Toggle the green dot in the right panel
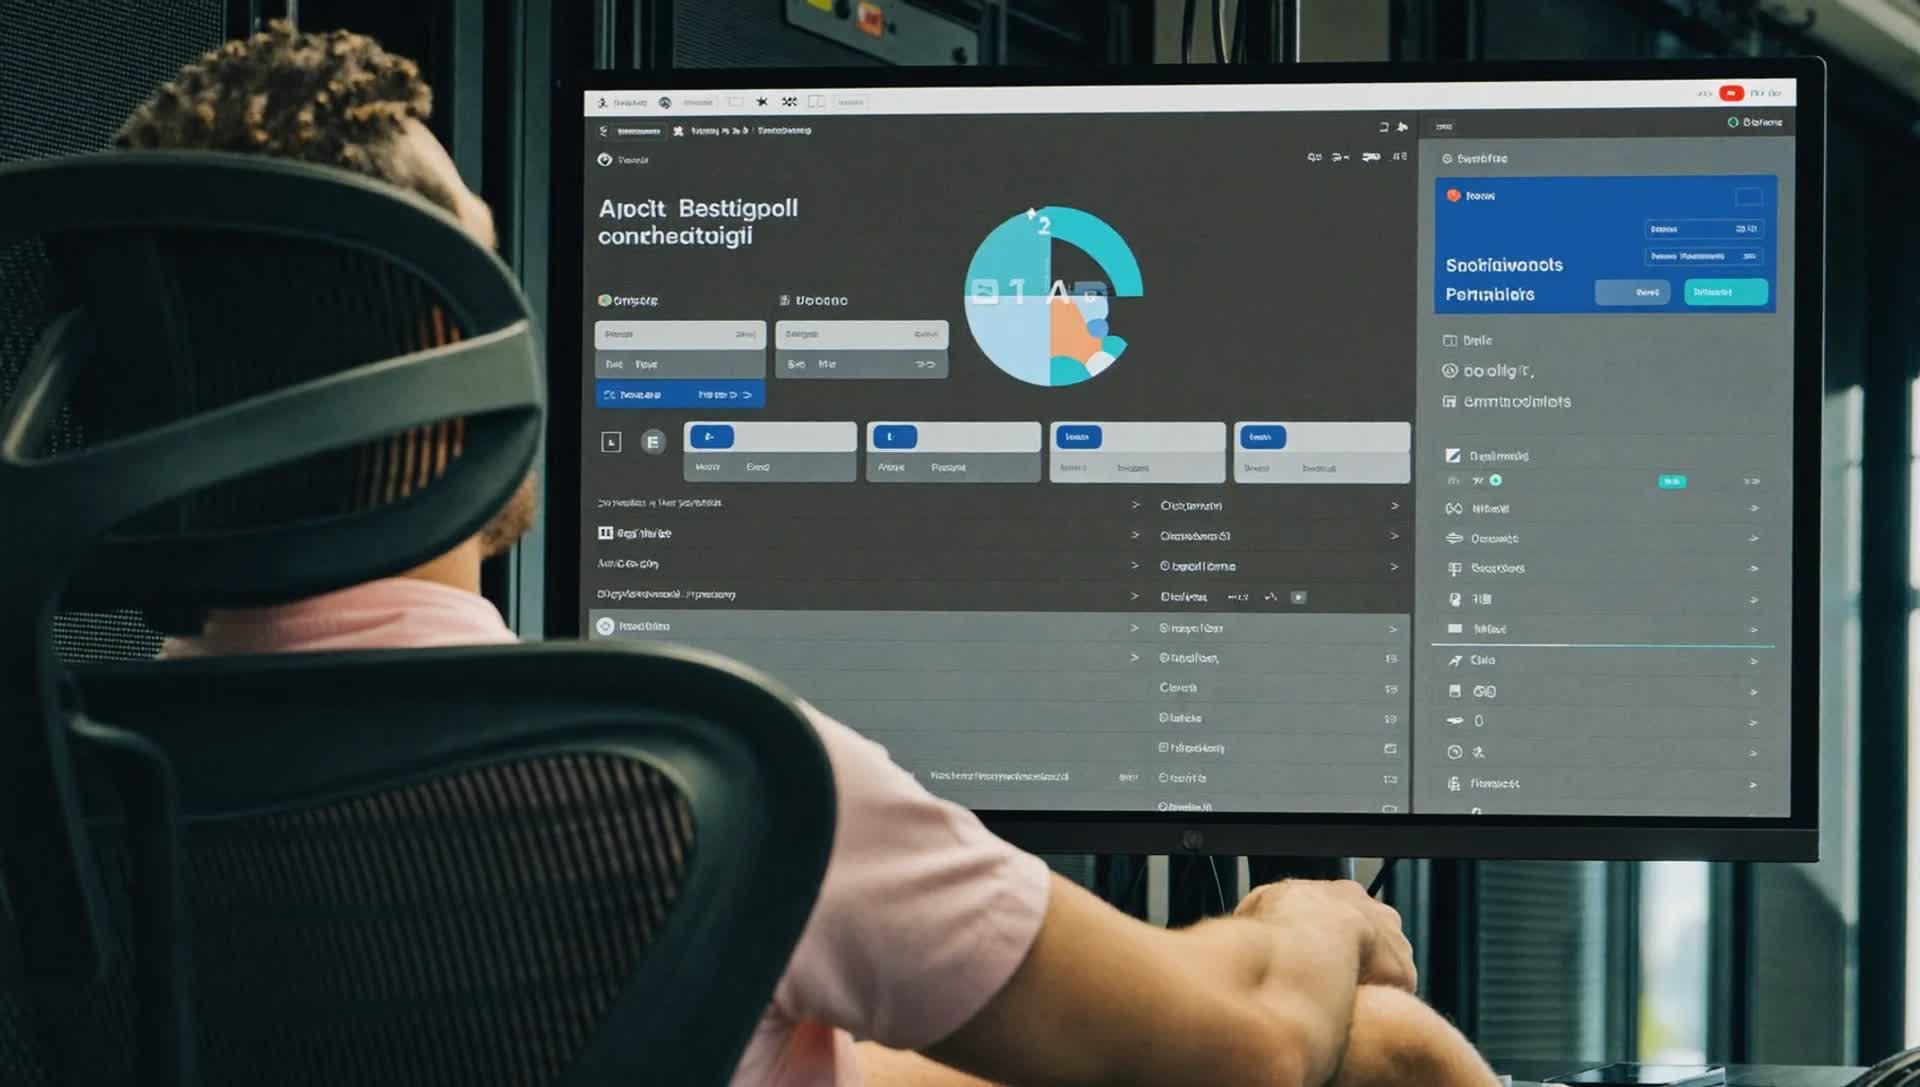The image size is (1920, 1087). coord(1495,481)
